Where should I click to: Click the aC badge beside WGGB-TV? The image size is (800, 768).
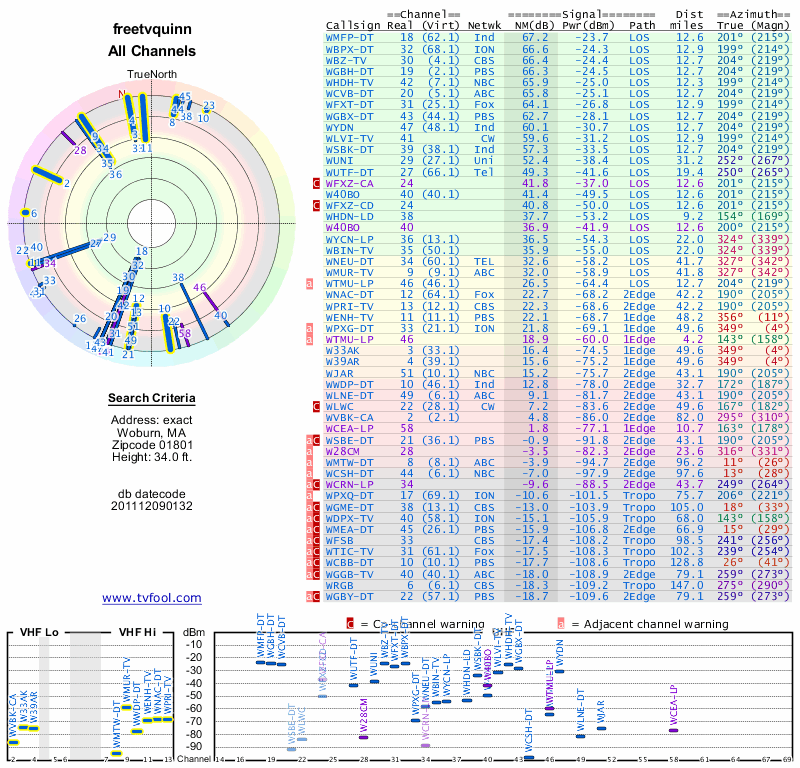[313, 574]
